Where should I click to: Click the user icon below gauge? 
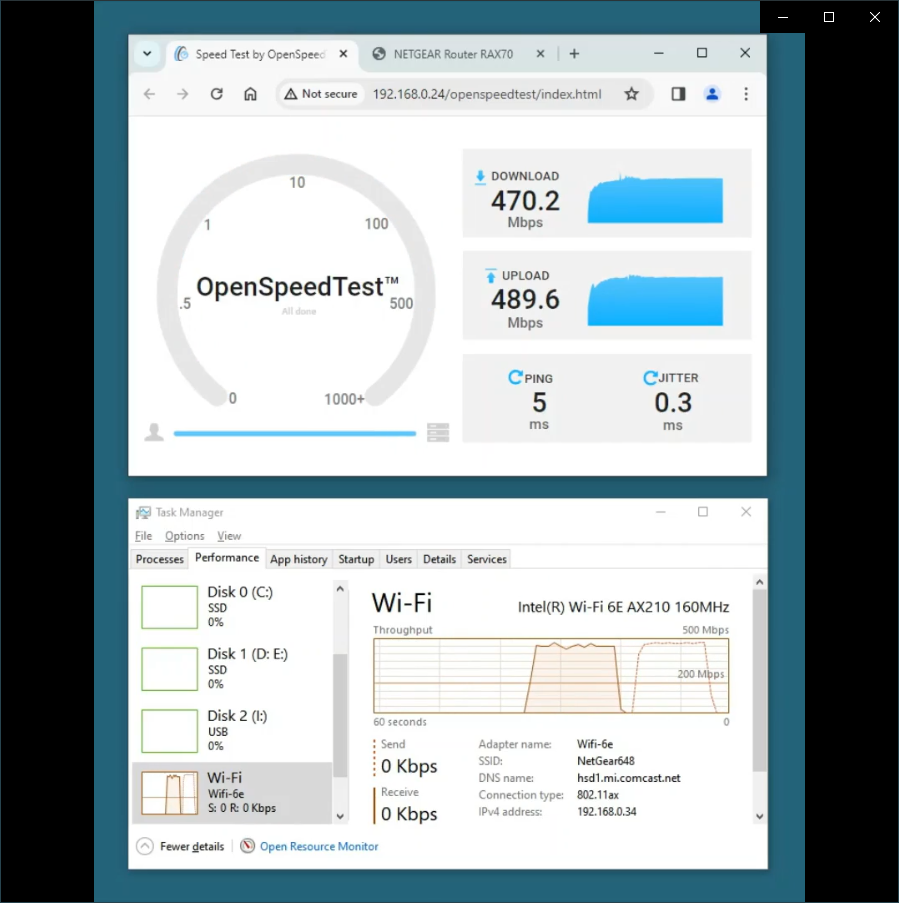[x=154, y=432]
